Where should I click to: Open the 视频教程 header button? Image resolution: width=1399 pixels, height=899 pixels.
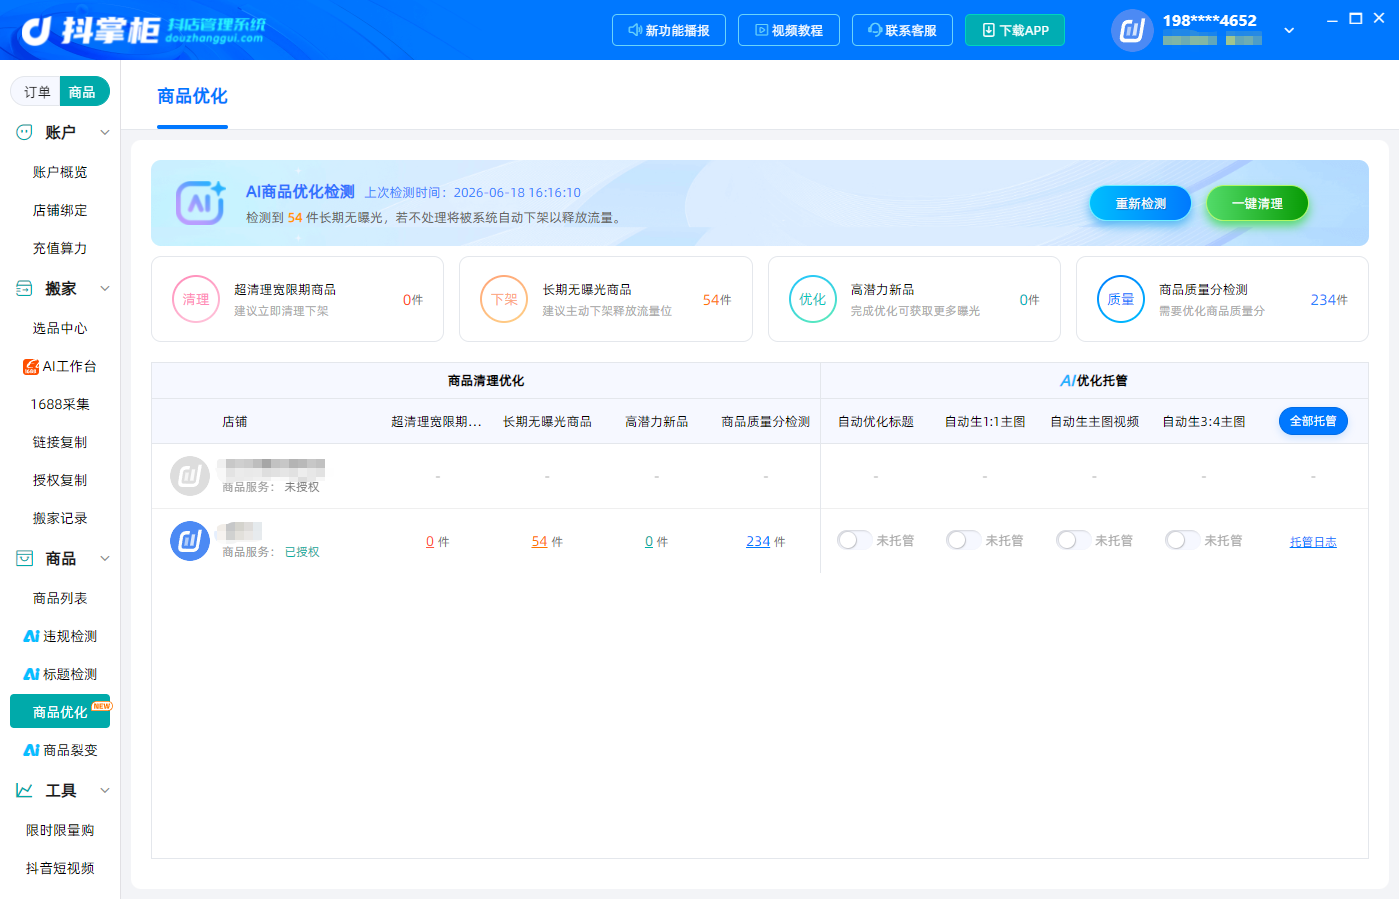pos(789,30)
